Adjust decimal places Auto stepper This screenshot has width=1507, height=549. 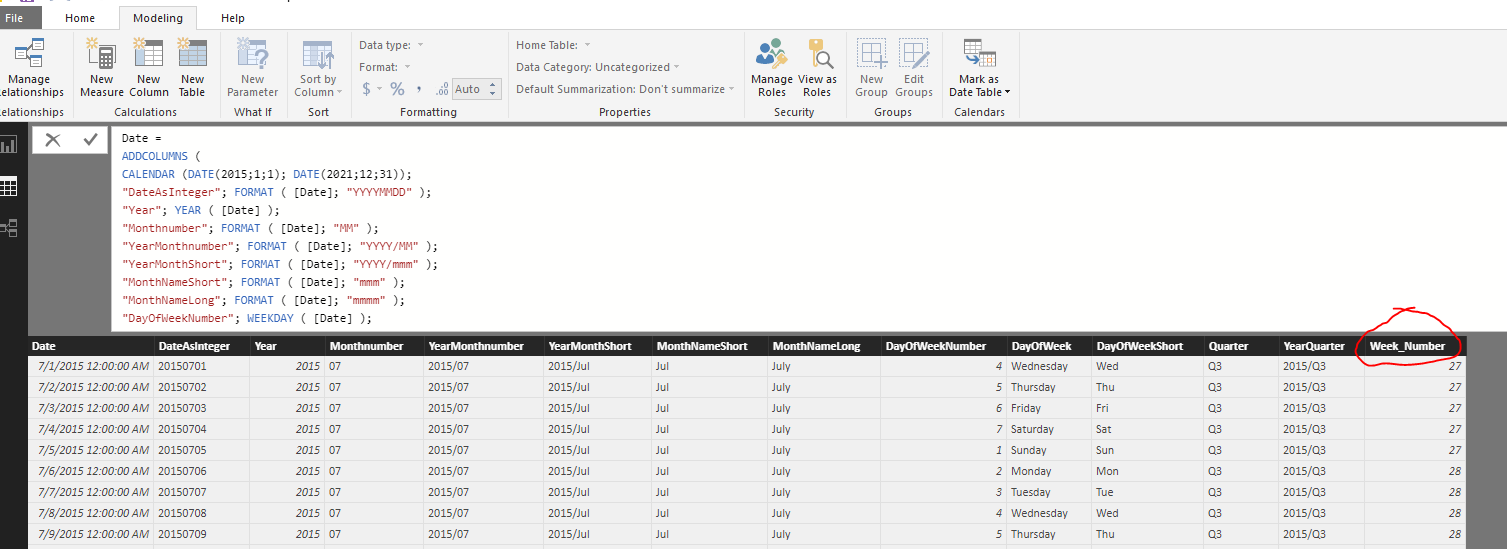point(492,89)
